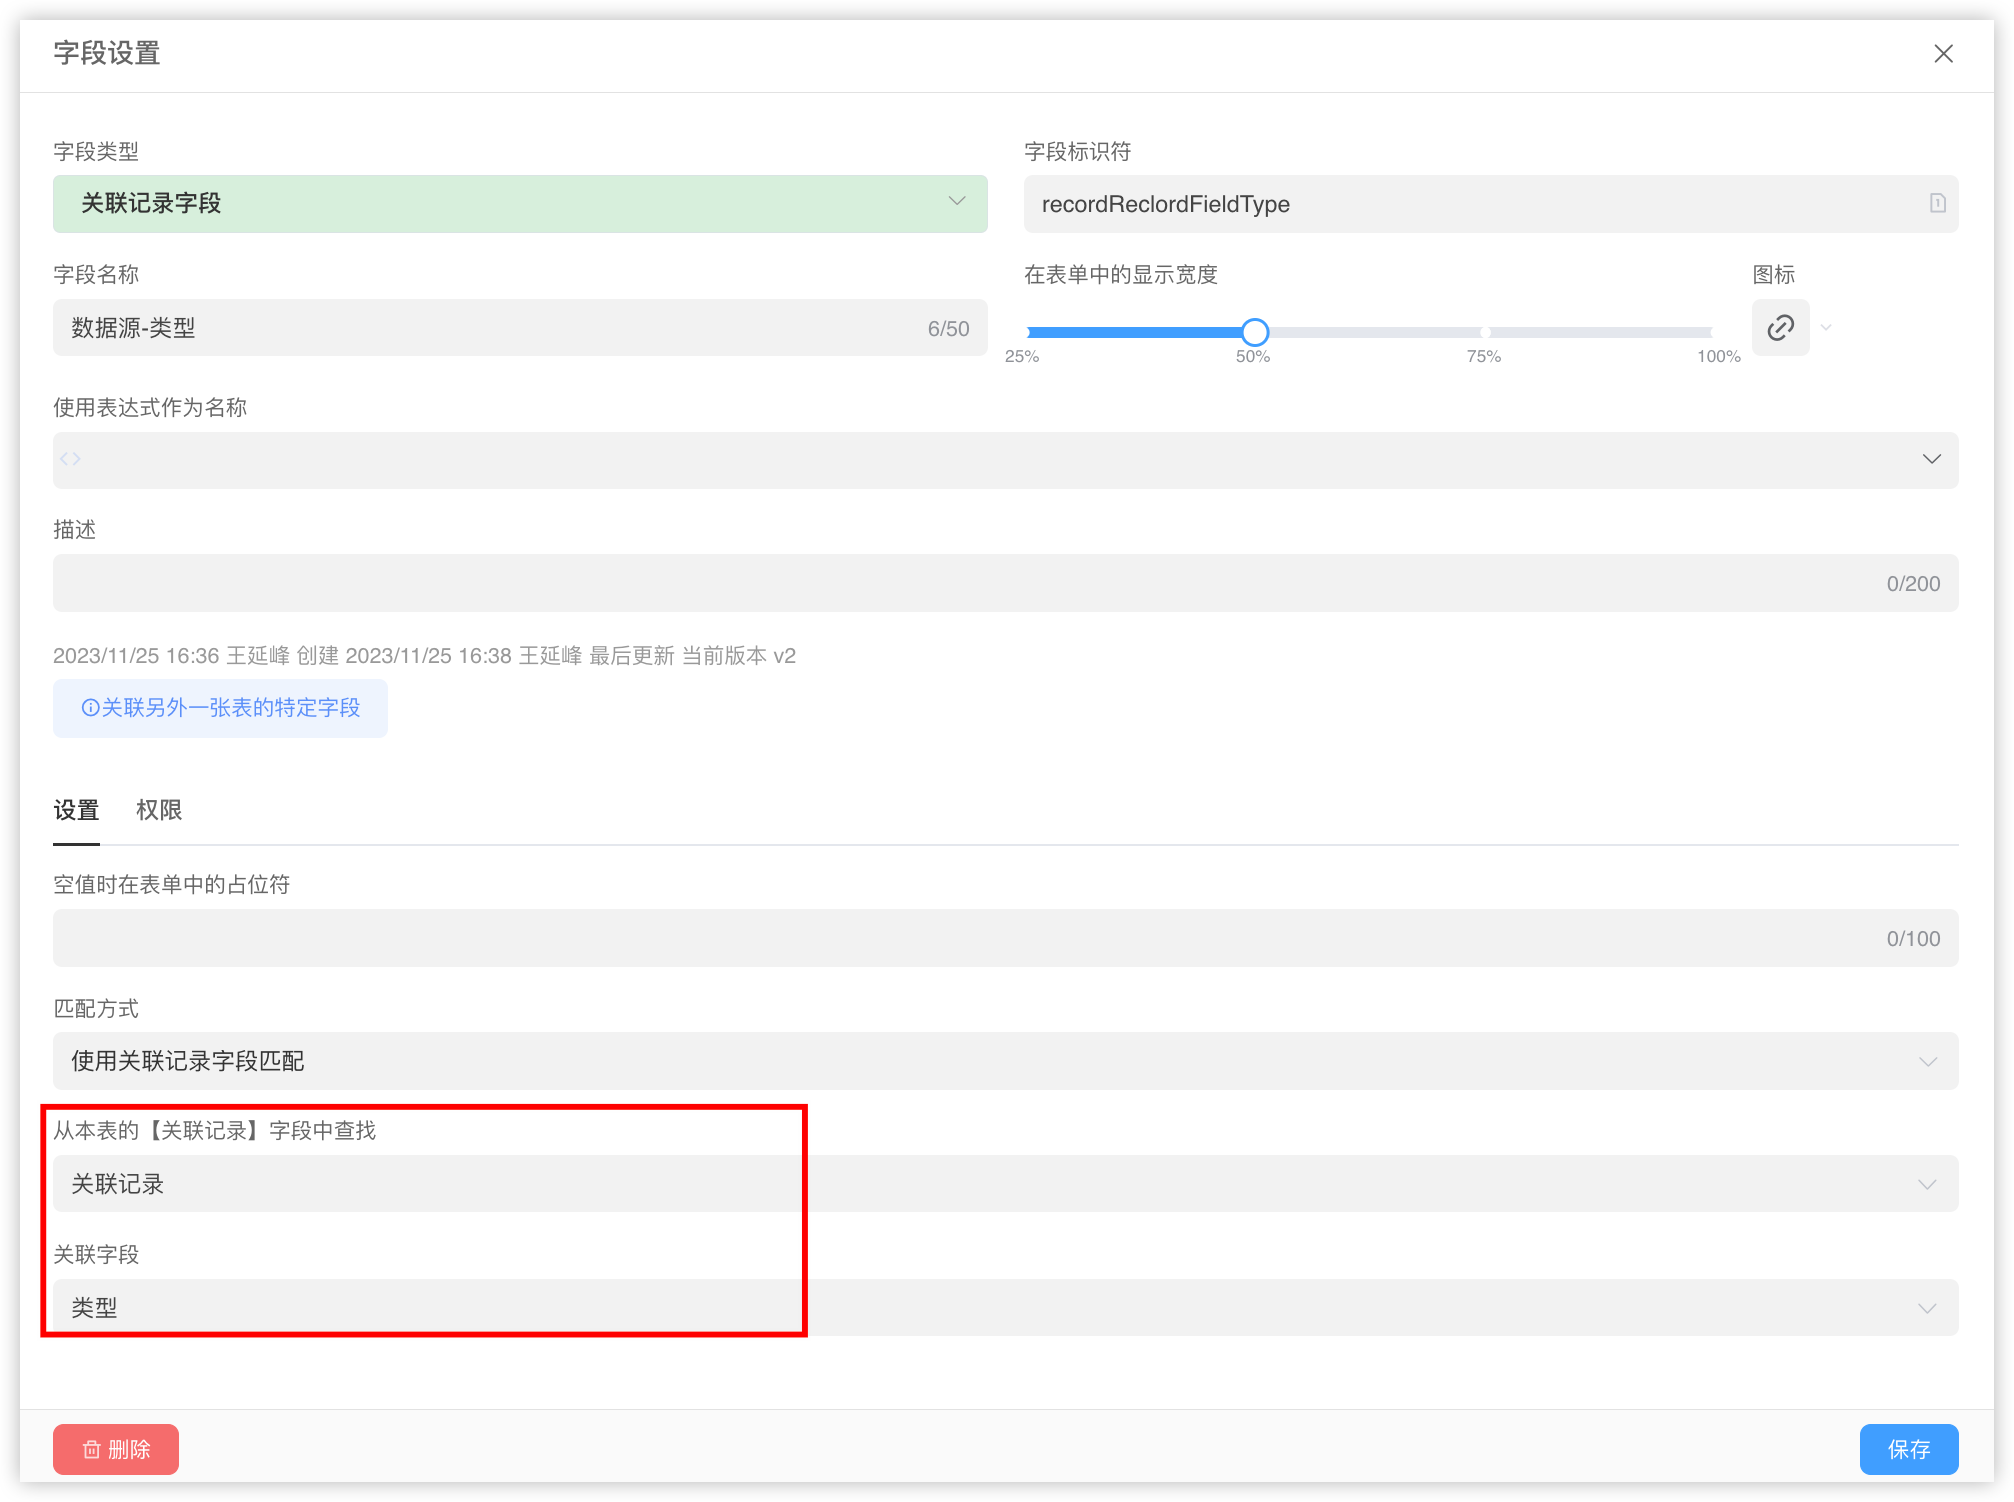Click the link icon selector button
Viewport: 2014px width, 1502px height.
tap(1780, 328)
